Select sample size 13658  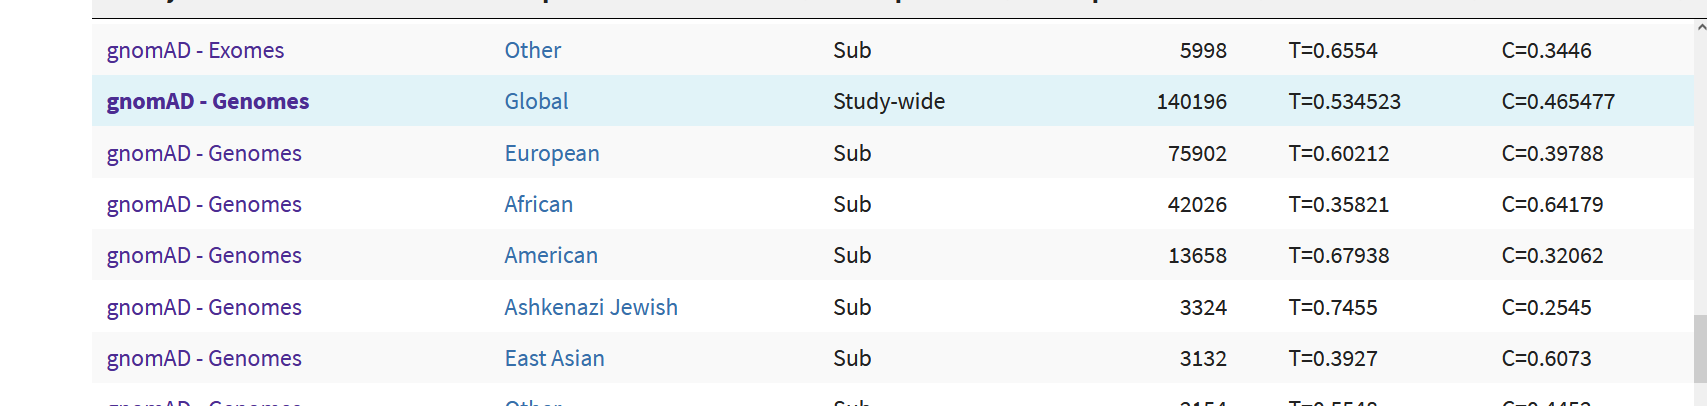[x=1197, y=255]
